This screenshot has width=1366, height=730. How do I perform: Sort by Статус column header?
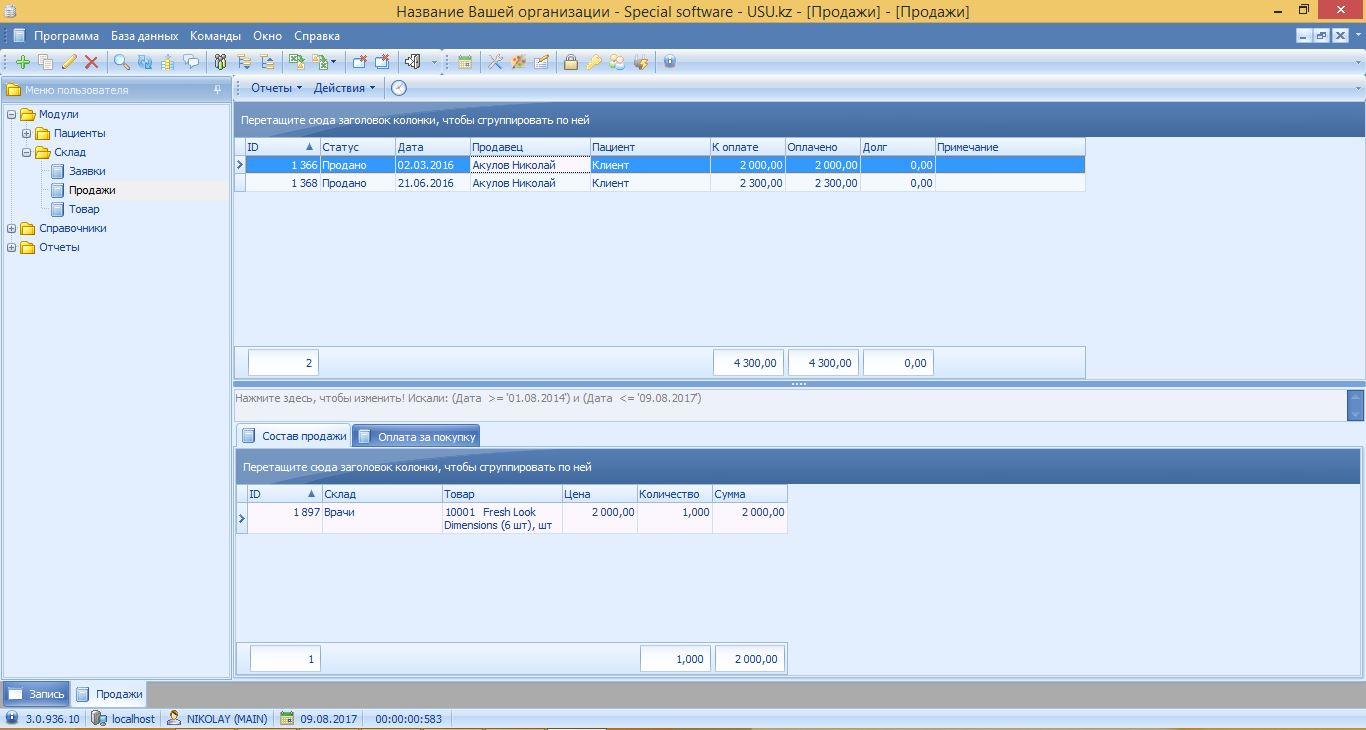357,147
